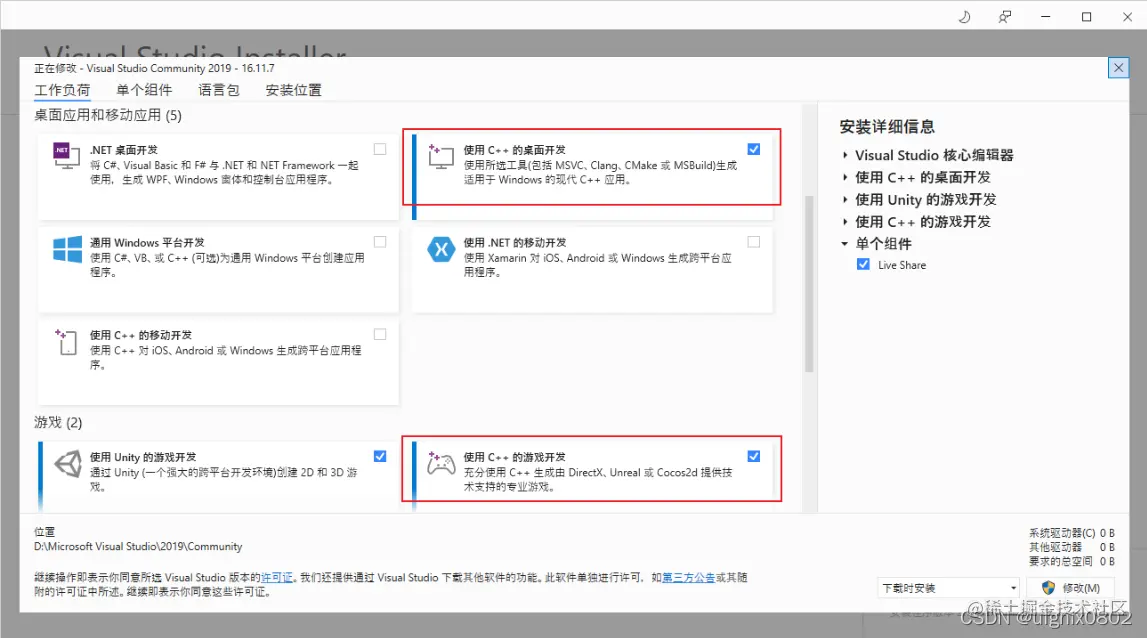
Task: Switch to the 语言包 tab
Action: (x=219, y=90)
